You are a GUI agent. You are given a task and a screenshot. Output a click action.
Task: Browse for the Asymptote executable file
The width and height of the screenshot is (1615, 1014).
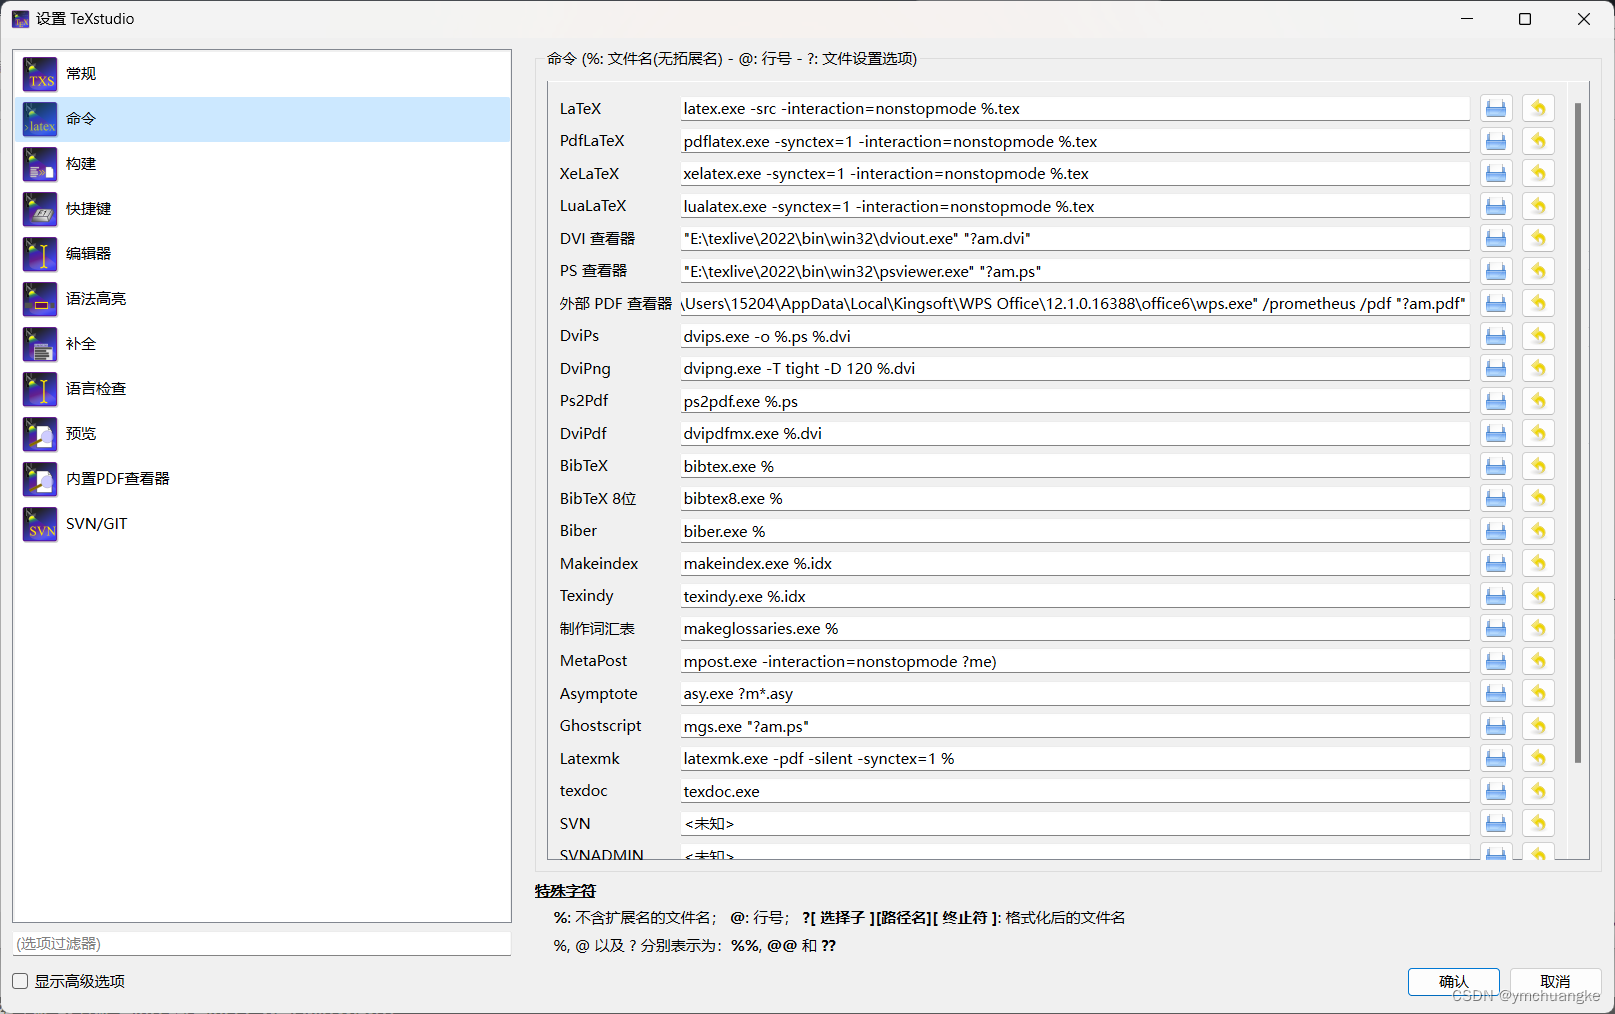click(1496, 694)
